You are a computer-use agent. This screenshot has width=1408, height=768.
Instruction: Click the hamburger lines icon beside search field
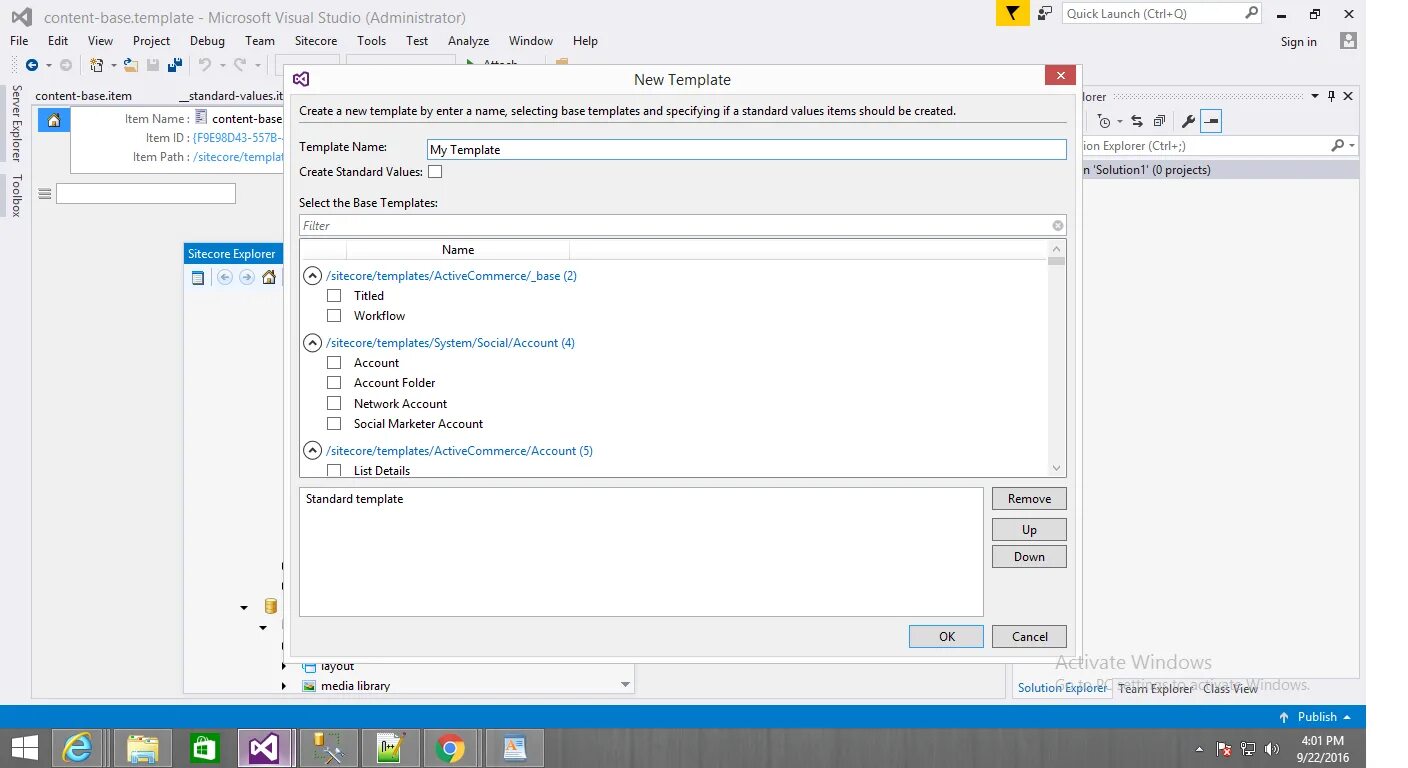coord(44,194)
